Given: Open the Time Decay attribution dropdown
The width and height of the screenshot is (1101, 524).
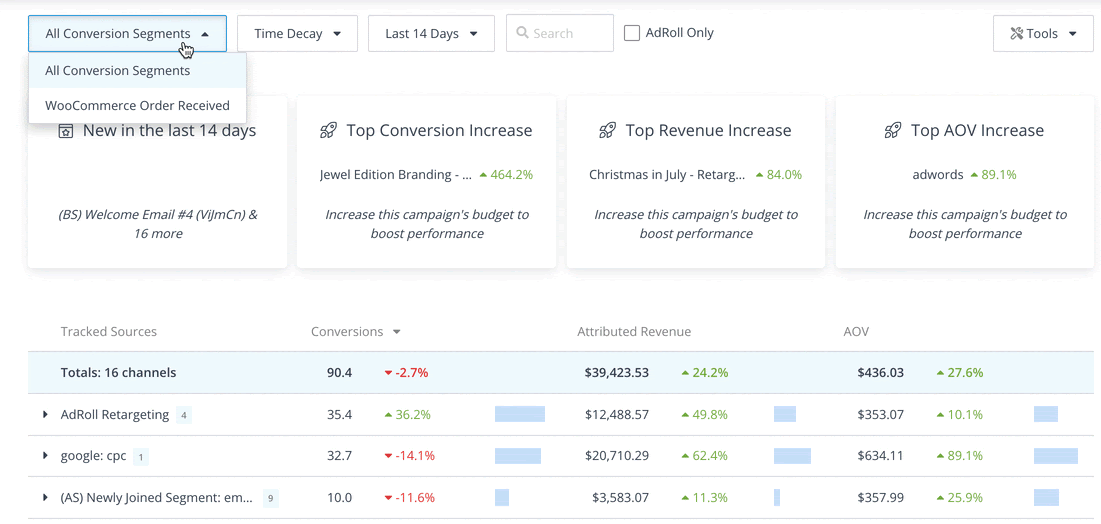Looking at the screenshot, I should (297, 33).
